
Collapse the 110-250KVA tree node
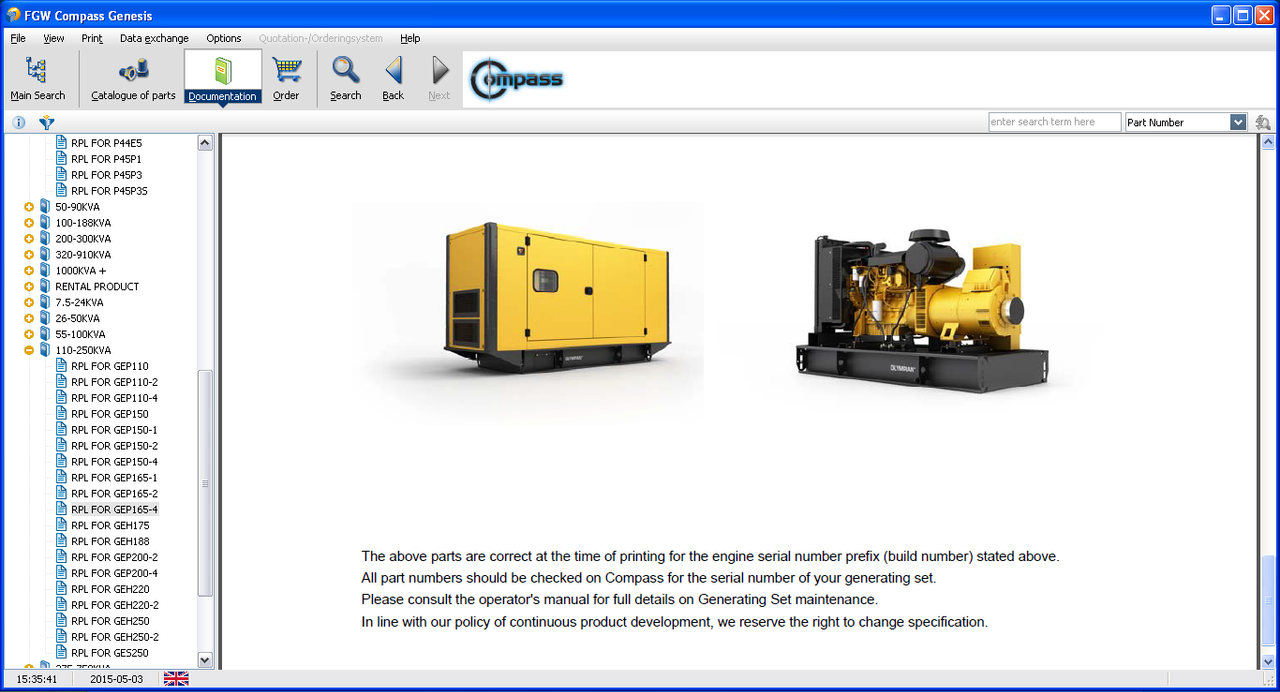click(29, 350)
